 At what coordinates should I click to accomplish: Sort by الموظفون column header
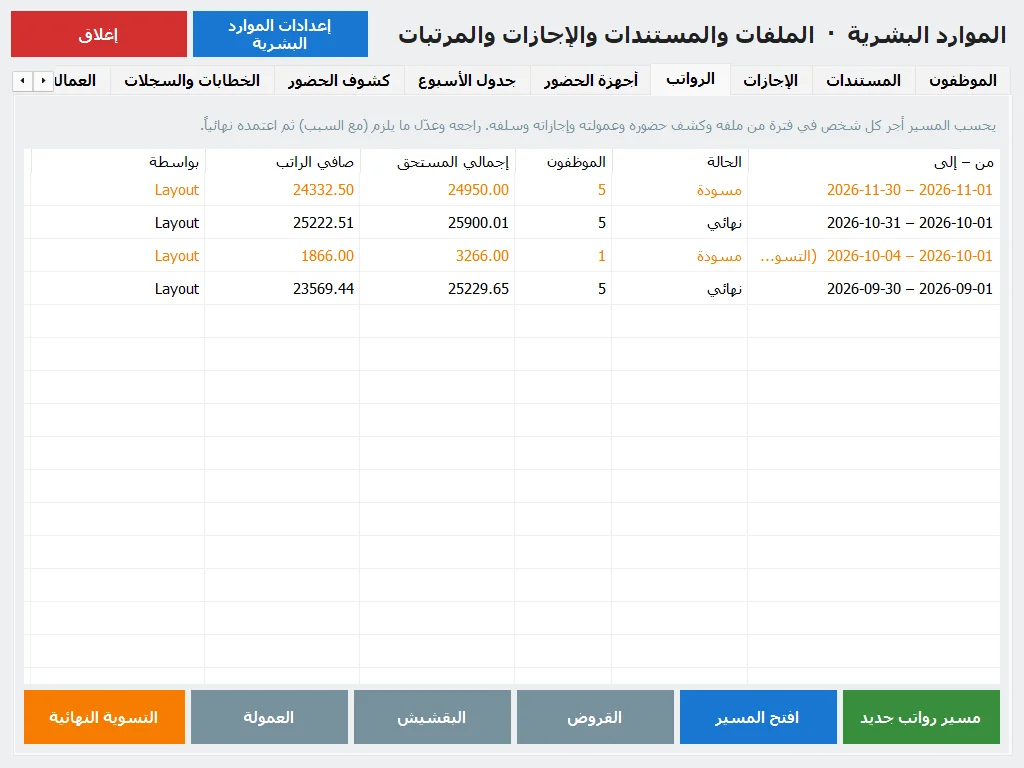[x=564, y=162]
